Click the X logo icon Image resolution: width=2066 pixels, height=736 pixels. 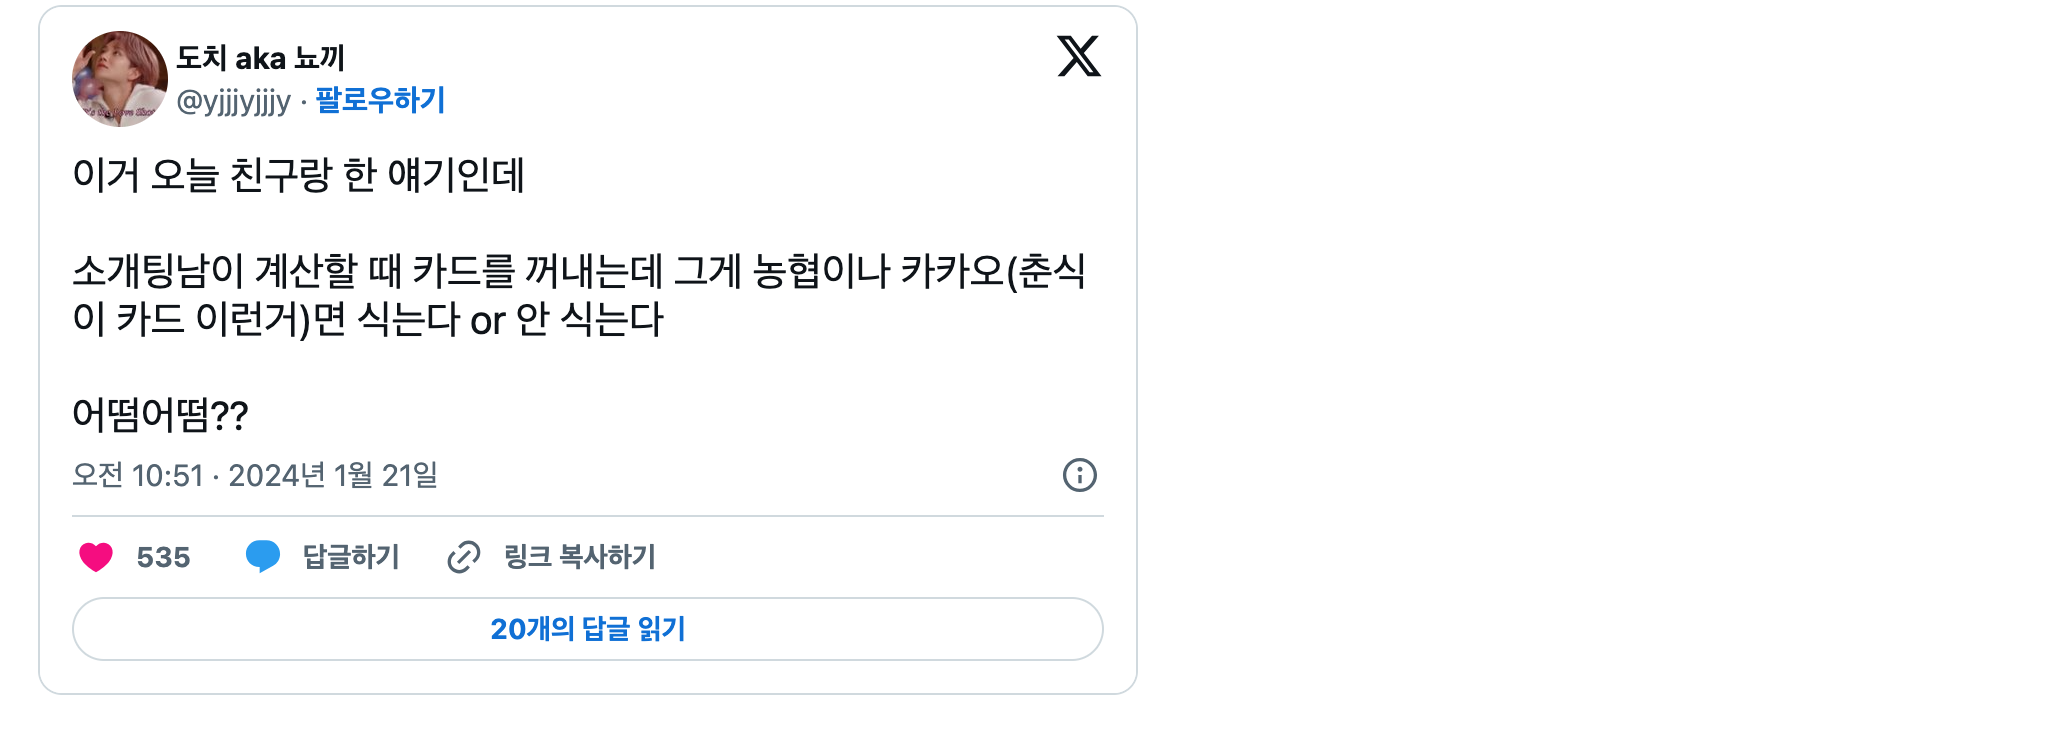(1078, 56)
